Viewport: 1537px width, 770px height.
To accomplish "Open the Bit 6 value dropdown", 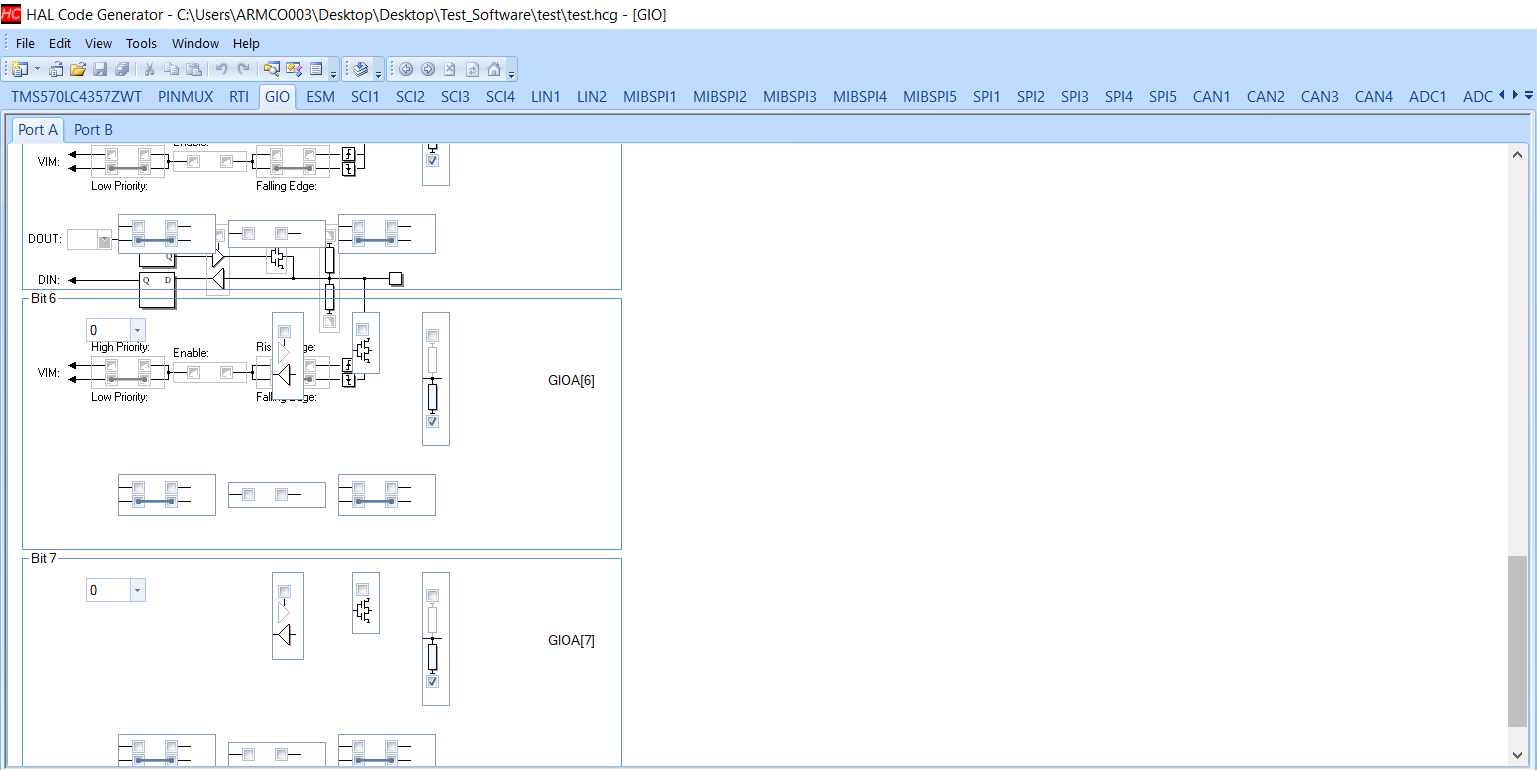I will (x=137, y=330).
